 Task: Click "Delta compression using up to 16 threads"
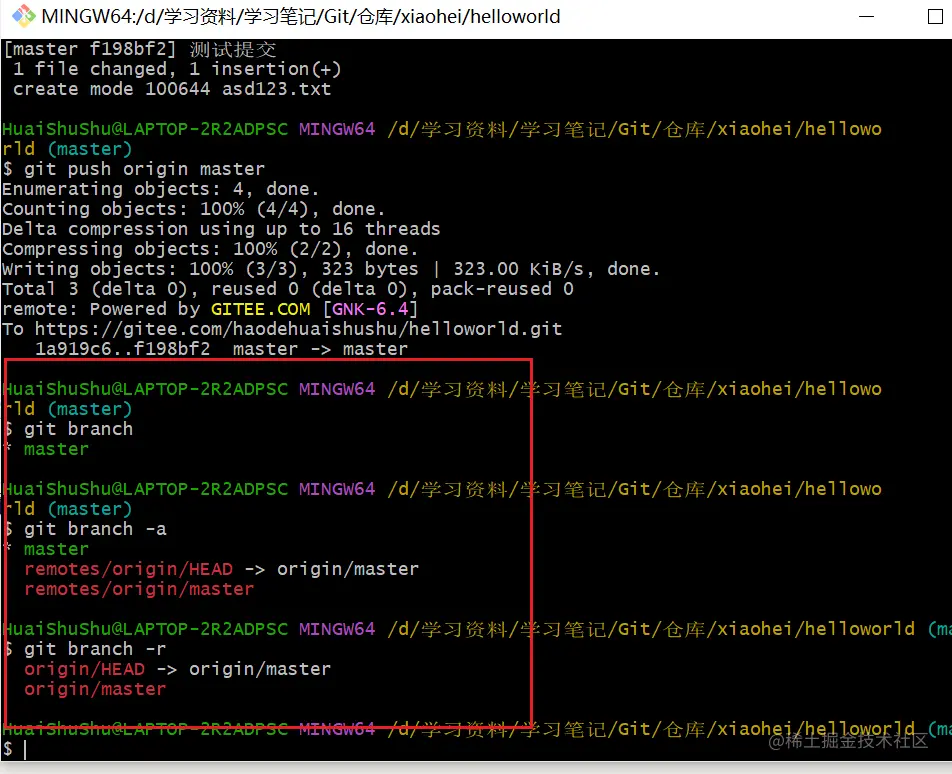tap(221, 229)
